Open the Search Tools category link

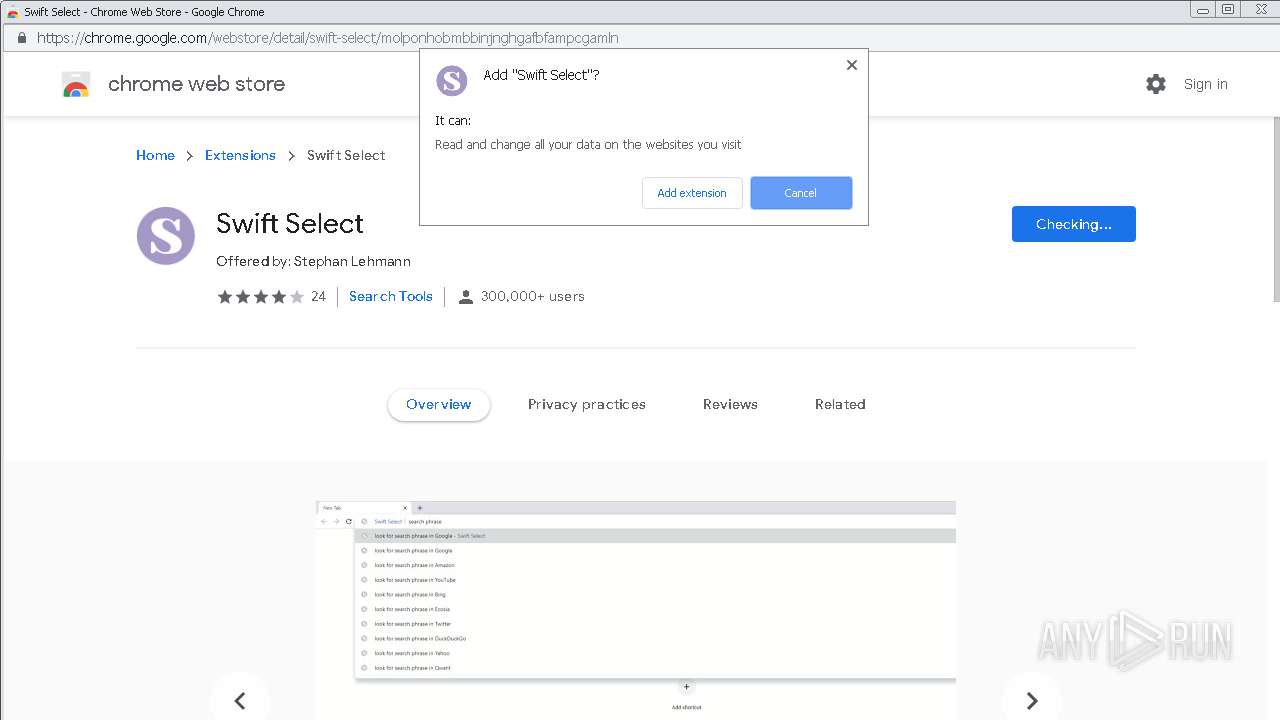click(x=391, y=296)
